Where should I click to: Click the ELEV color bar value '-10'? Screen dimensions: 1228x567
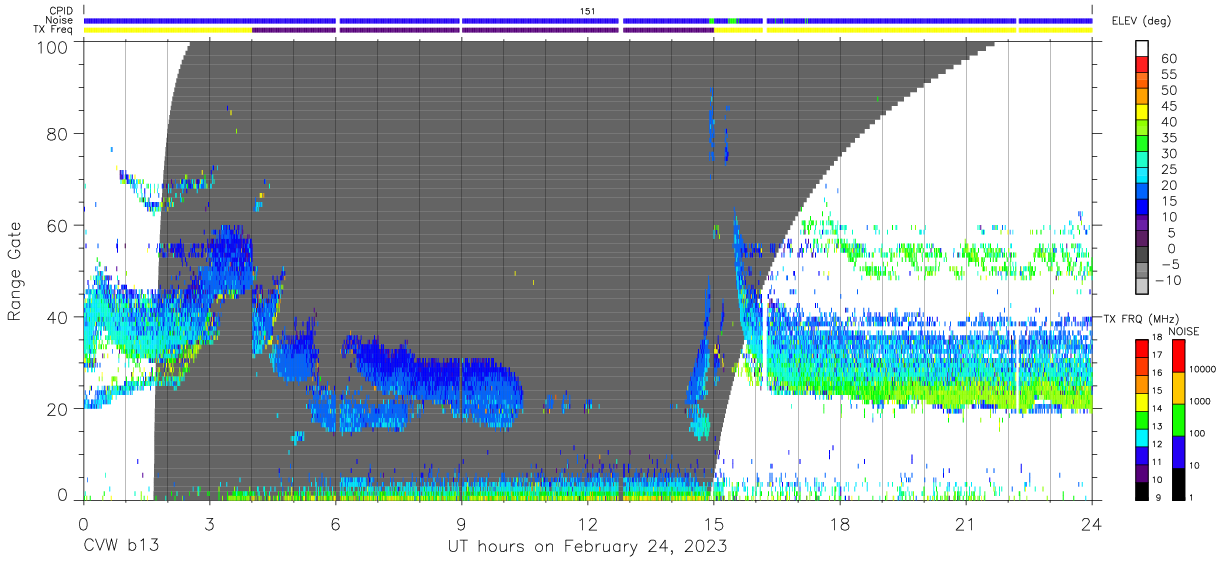point(1168,281)
